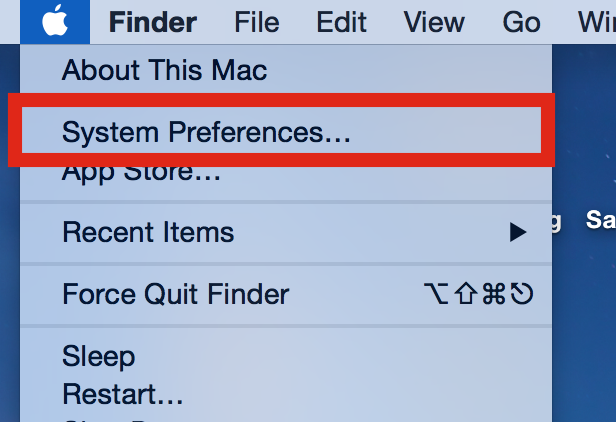Choose Restart… from the Apple menu
This screenshot has width=616, height=422.
click(x=123, y=394)
